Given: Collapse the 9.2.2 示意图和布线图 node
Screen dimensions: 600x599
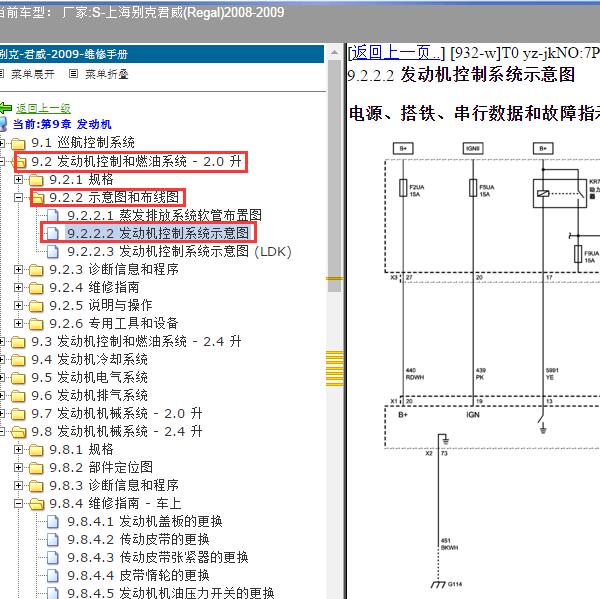Looking at the screenshot, I should [x=18, y=197].
